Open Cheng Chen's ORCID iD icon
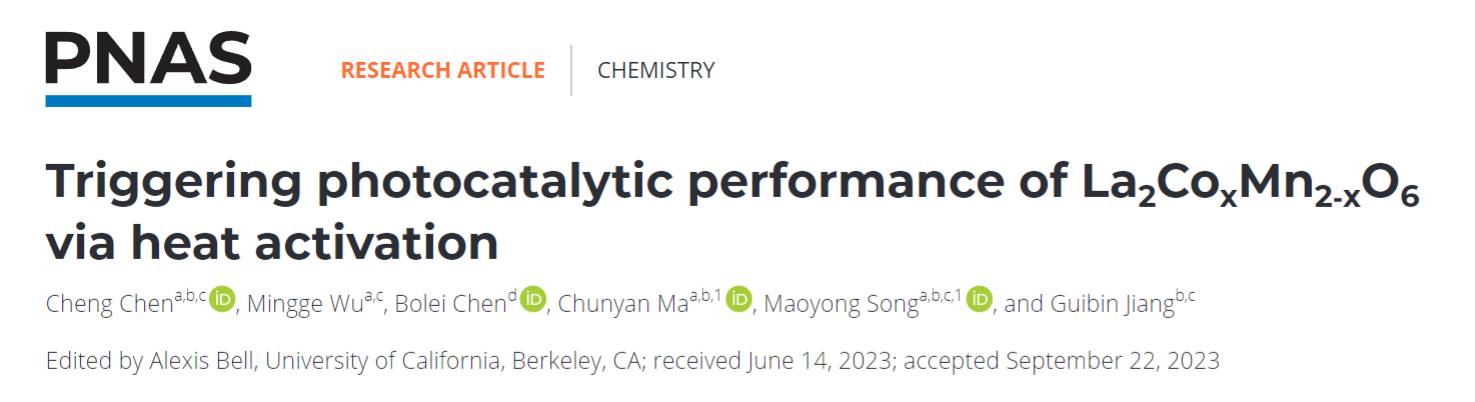This screenshot has height=402, width=1475. pyautogui.click(x=222, y=299)
